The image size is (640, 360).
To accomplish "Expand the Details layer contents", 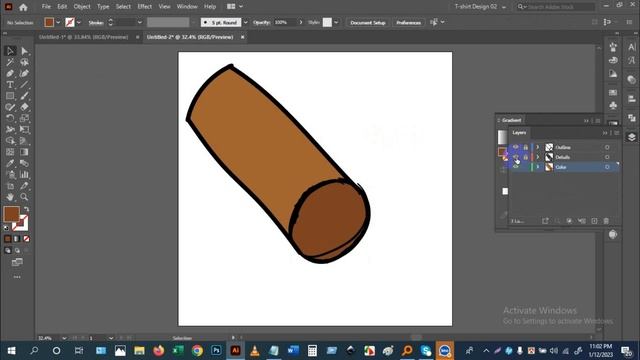I will pos(538,157).
